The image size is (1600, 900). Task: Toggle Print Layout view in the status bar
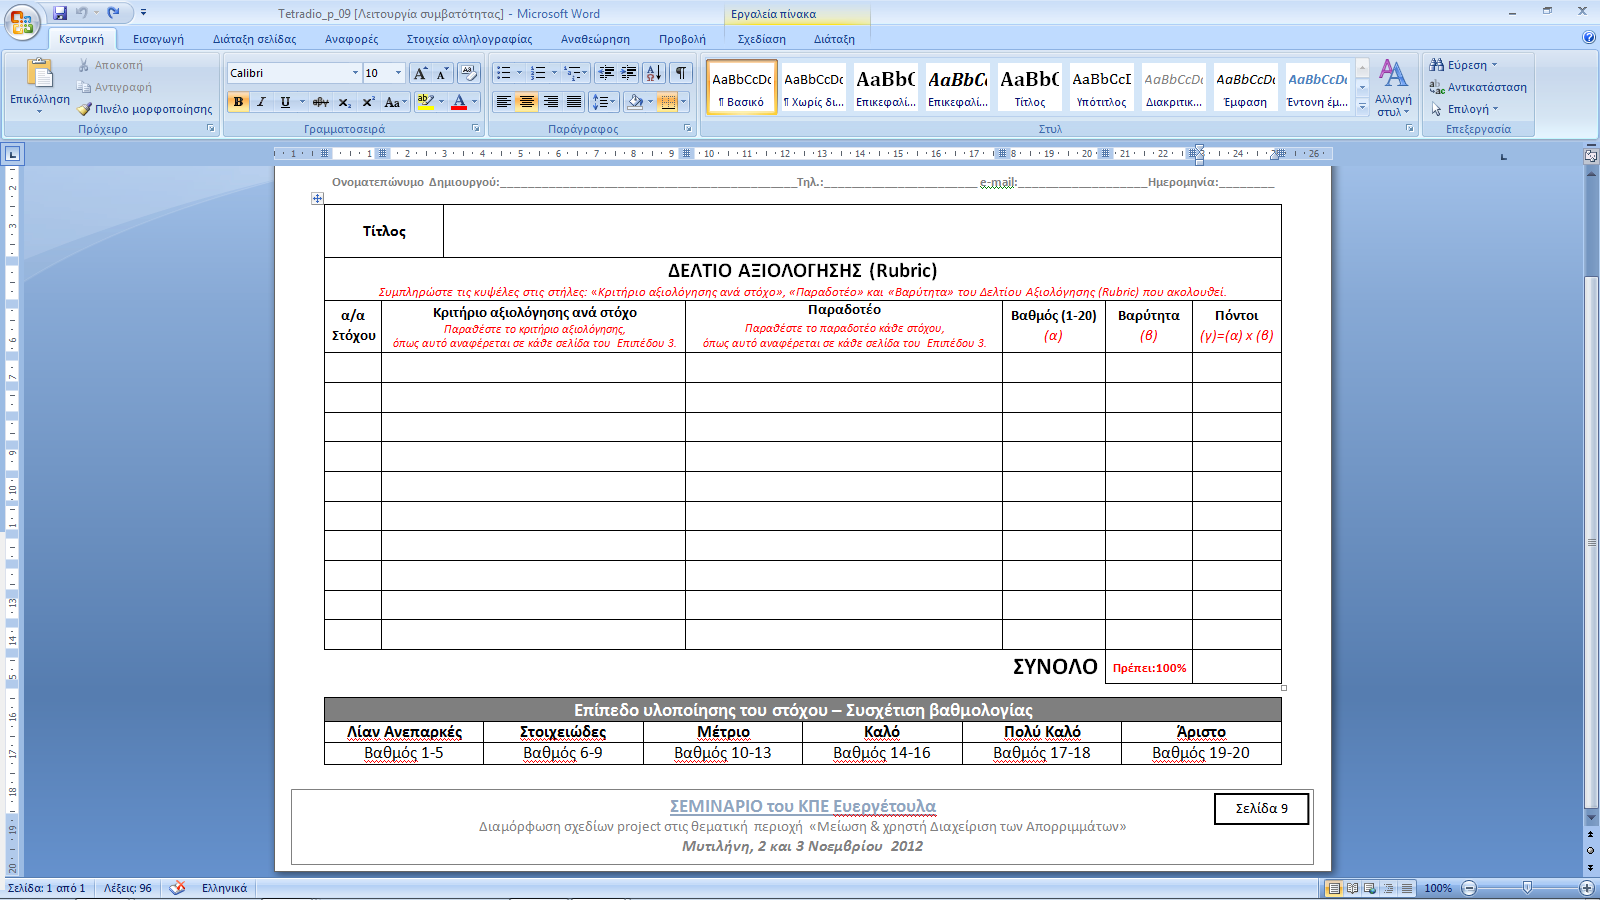1334,888
